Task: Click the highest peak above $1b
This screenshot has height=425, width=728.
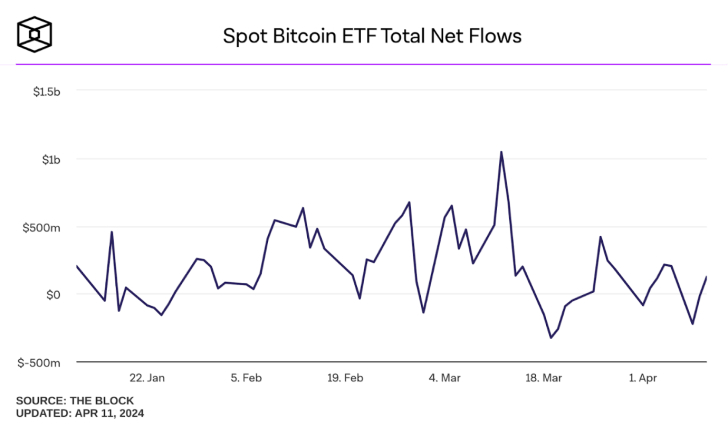Action: click(x=501, y=152)
